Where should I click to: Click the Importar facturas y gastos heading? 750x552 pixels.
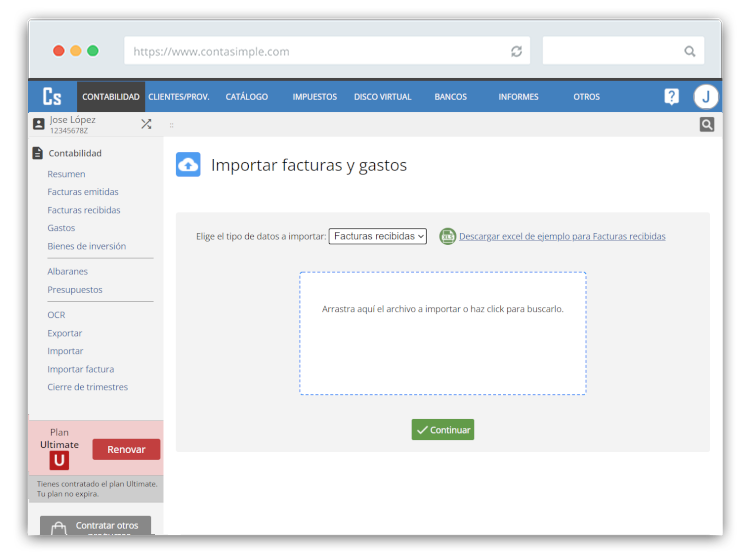click(309, 165)
